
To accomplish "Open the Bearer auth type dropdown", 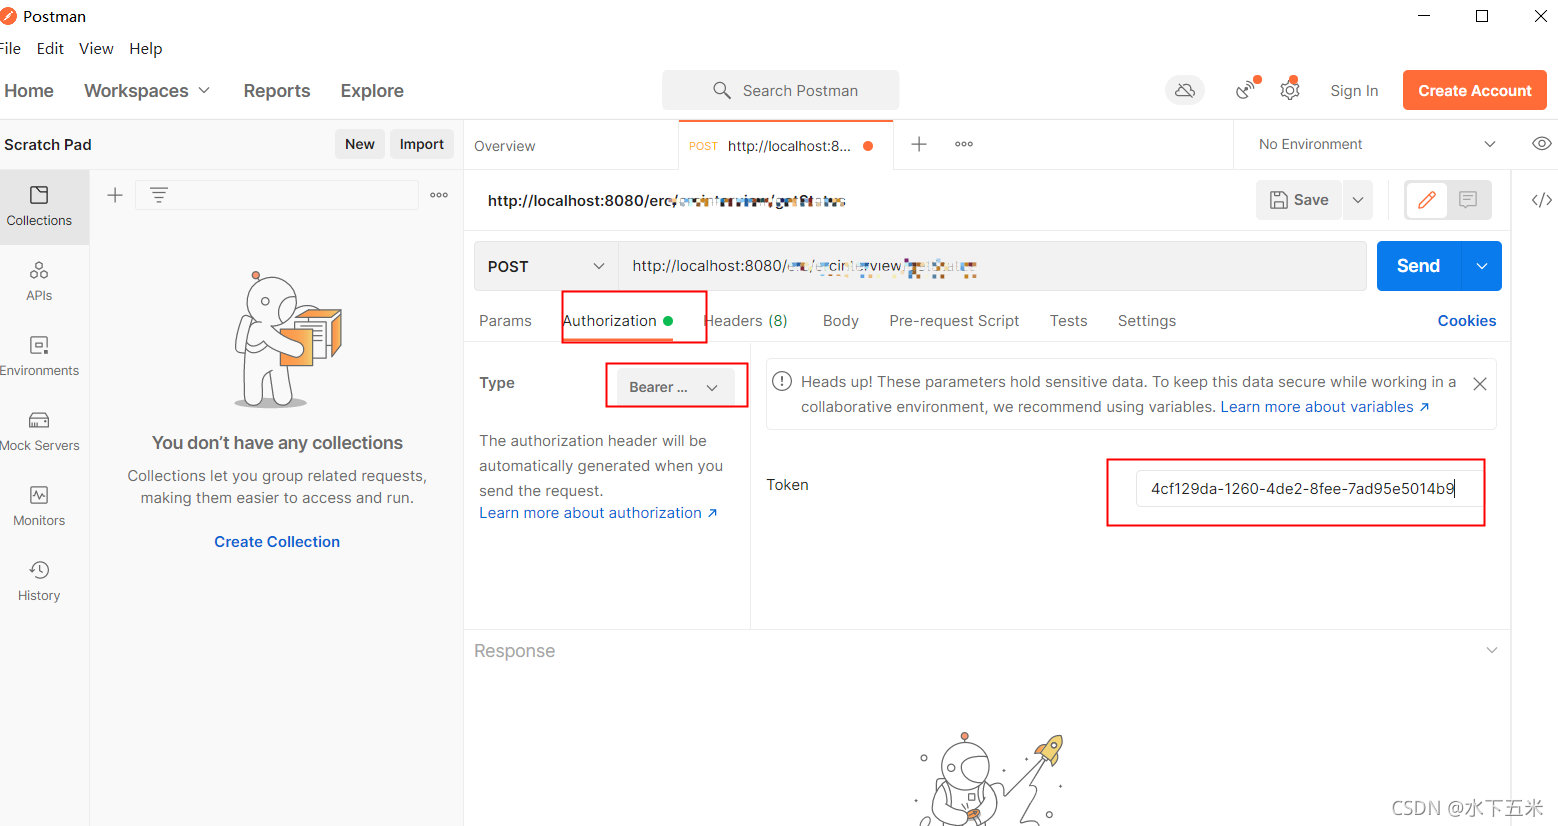I will [x=675, y=387].
